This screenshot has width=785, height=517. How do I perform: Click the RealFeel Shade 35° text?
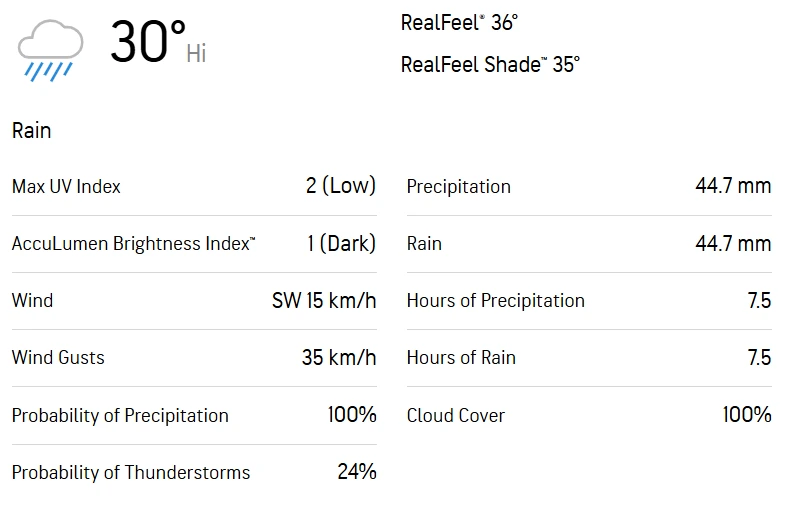[x=490, y=65]
